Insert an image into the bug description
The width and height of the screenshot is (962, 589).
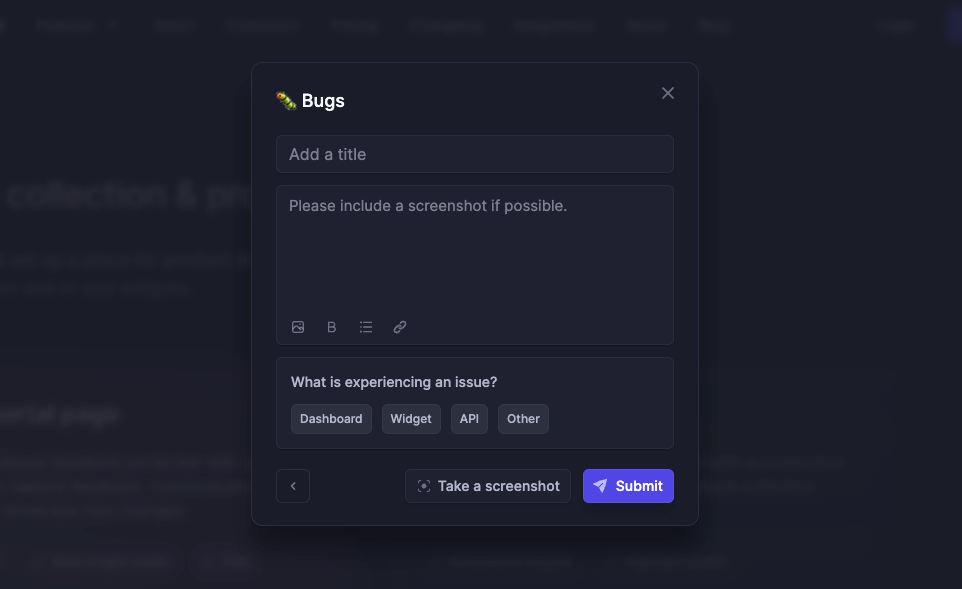[298, 327]
